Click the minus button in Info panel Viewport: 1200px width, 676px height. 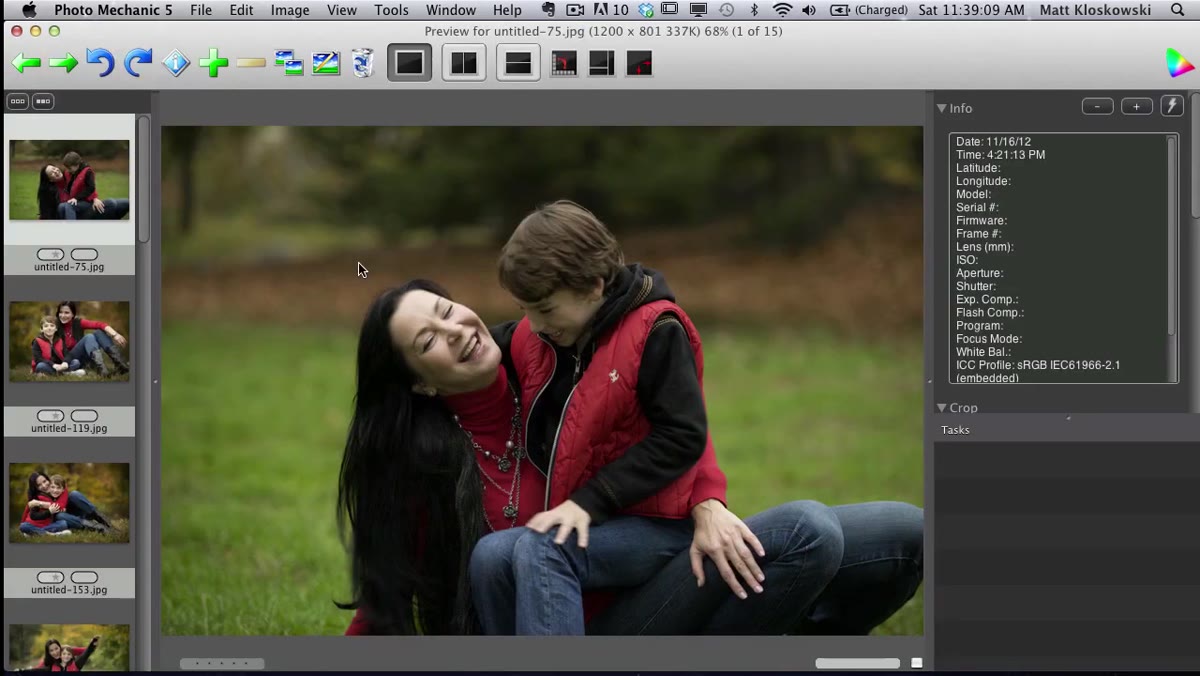[x=1098, y=106]
